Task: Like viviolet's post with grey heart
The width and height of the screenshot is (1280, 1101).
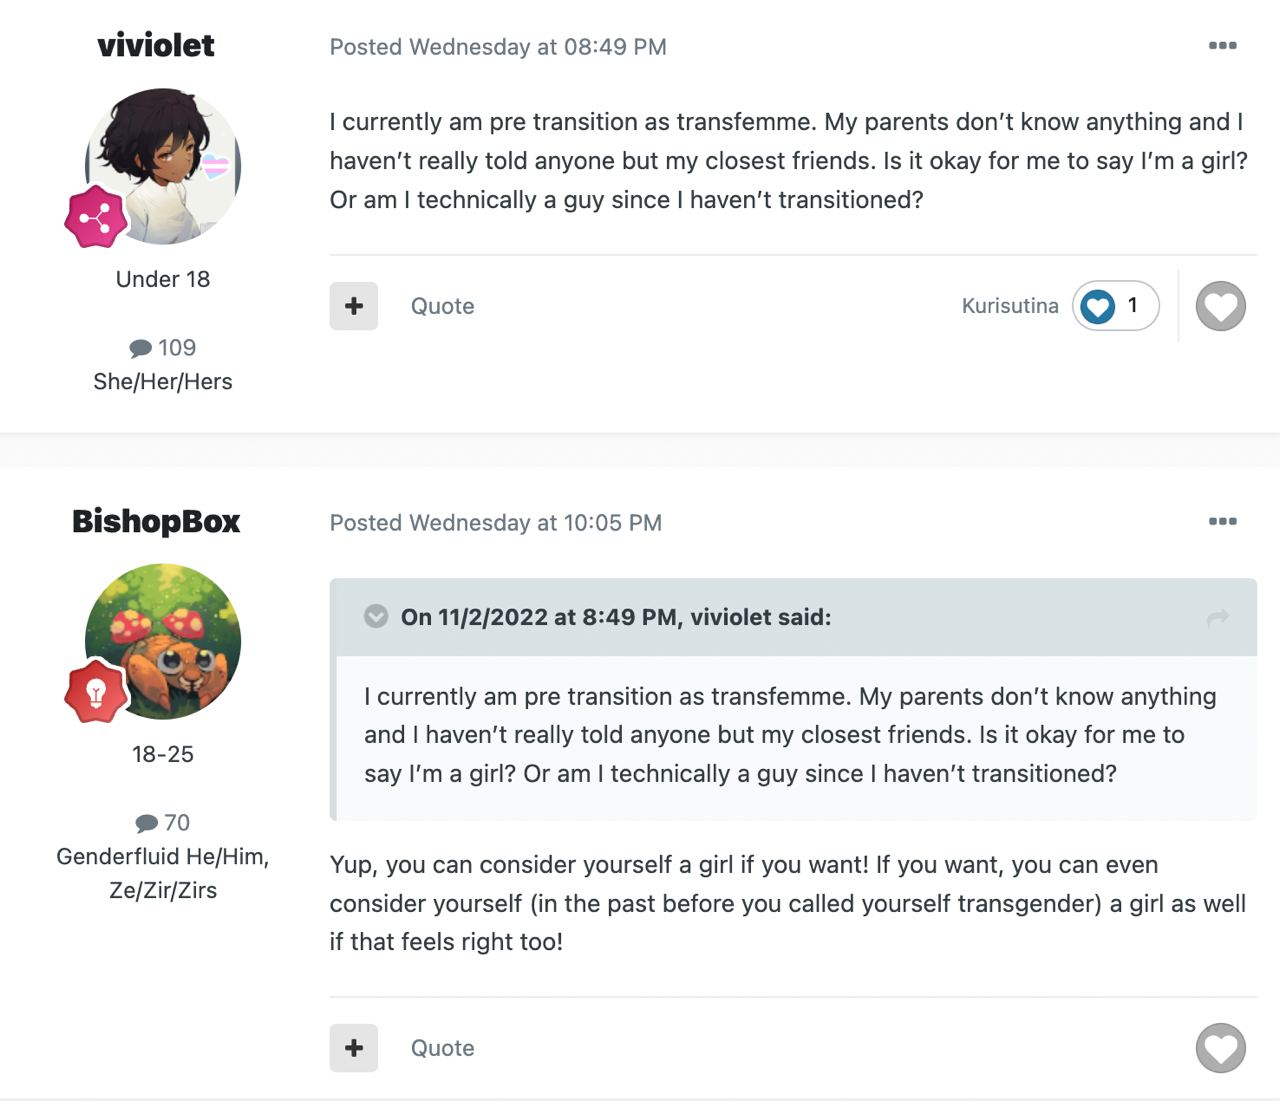Action: pyautogui.click(x=1221, y=306)
